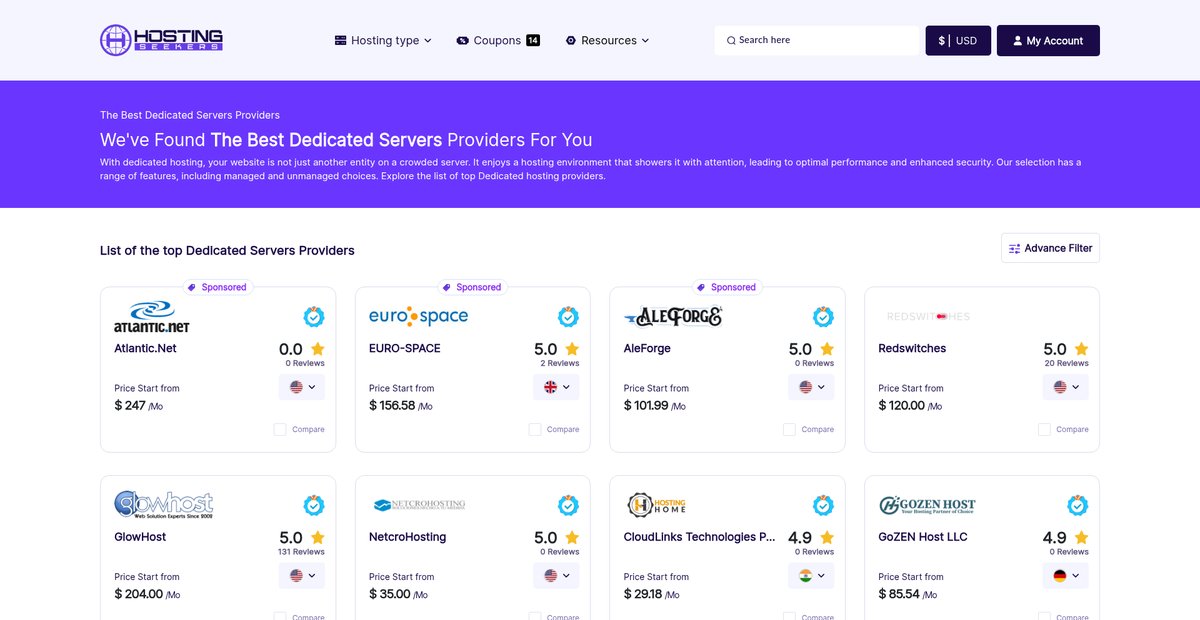Click the NetcroHosting logo image

point(418,505)
